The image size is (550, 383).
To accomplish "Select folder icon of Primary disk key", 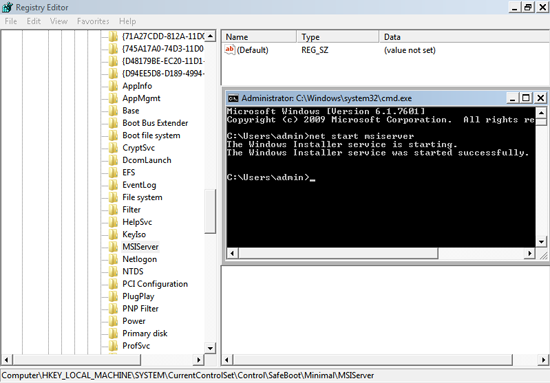I will 113,333.
